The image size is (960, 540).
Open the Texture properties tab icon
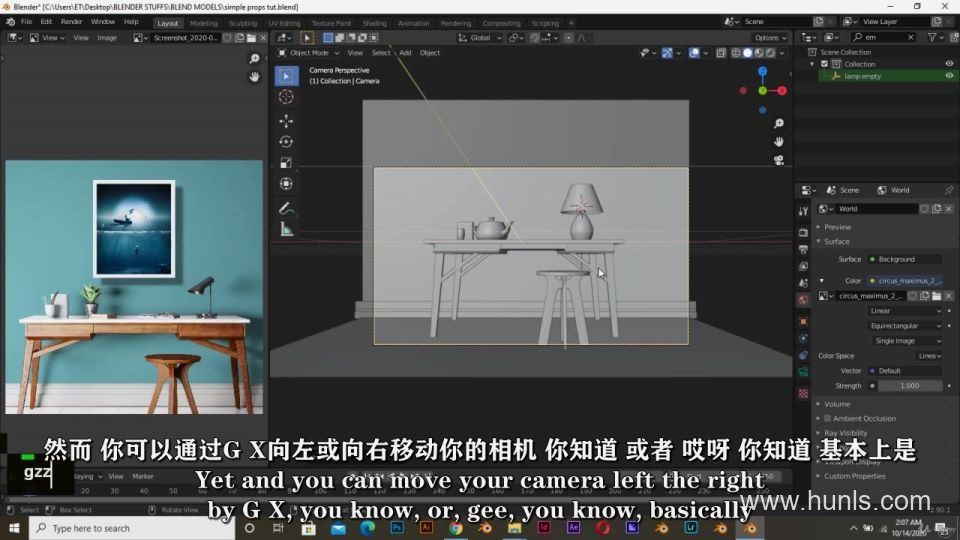pos(803,393)
